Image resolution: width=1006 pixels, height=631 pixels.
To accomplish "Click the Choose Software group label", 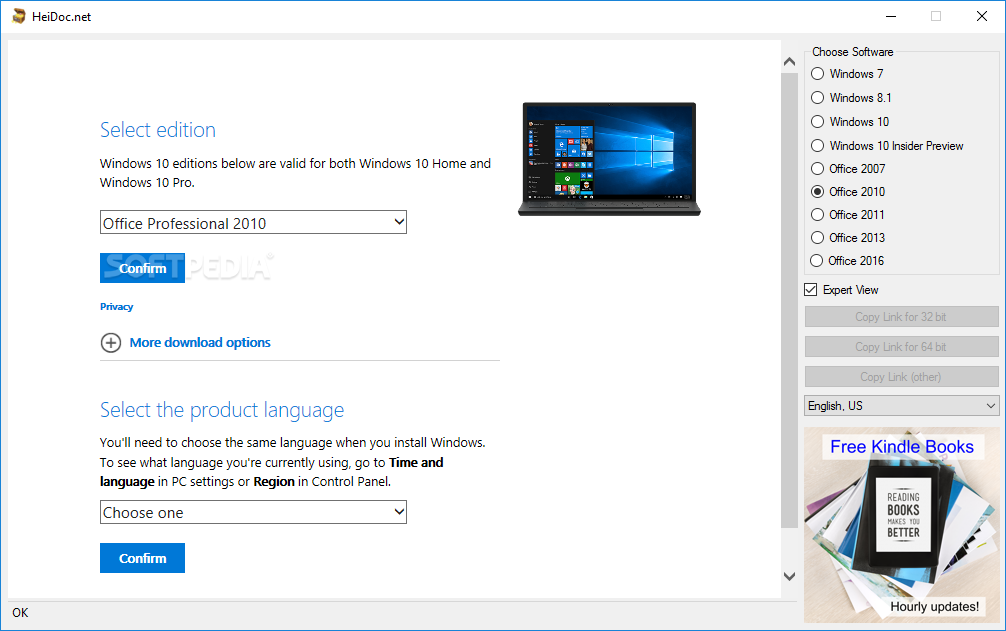I will 853,52.
